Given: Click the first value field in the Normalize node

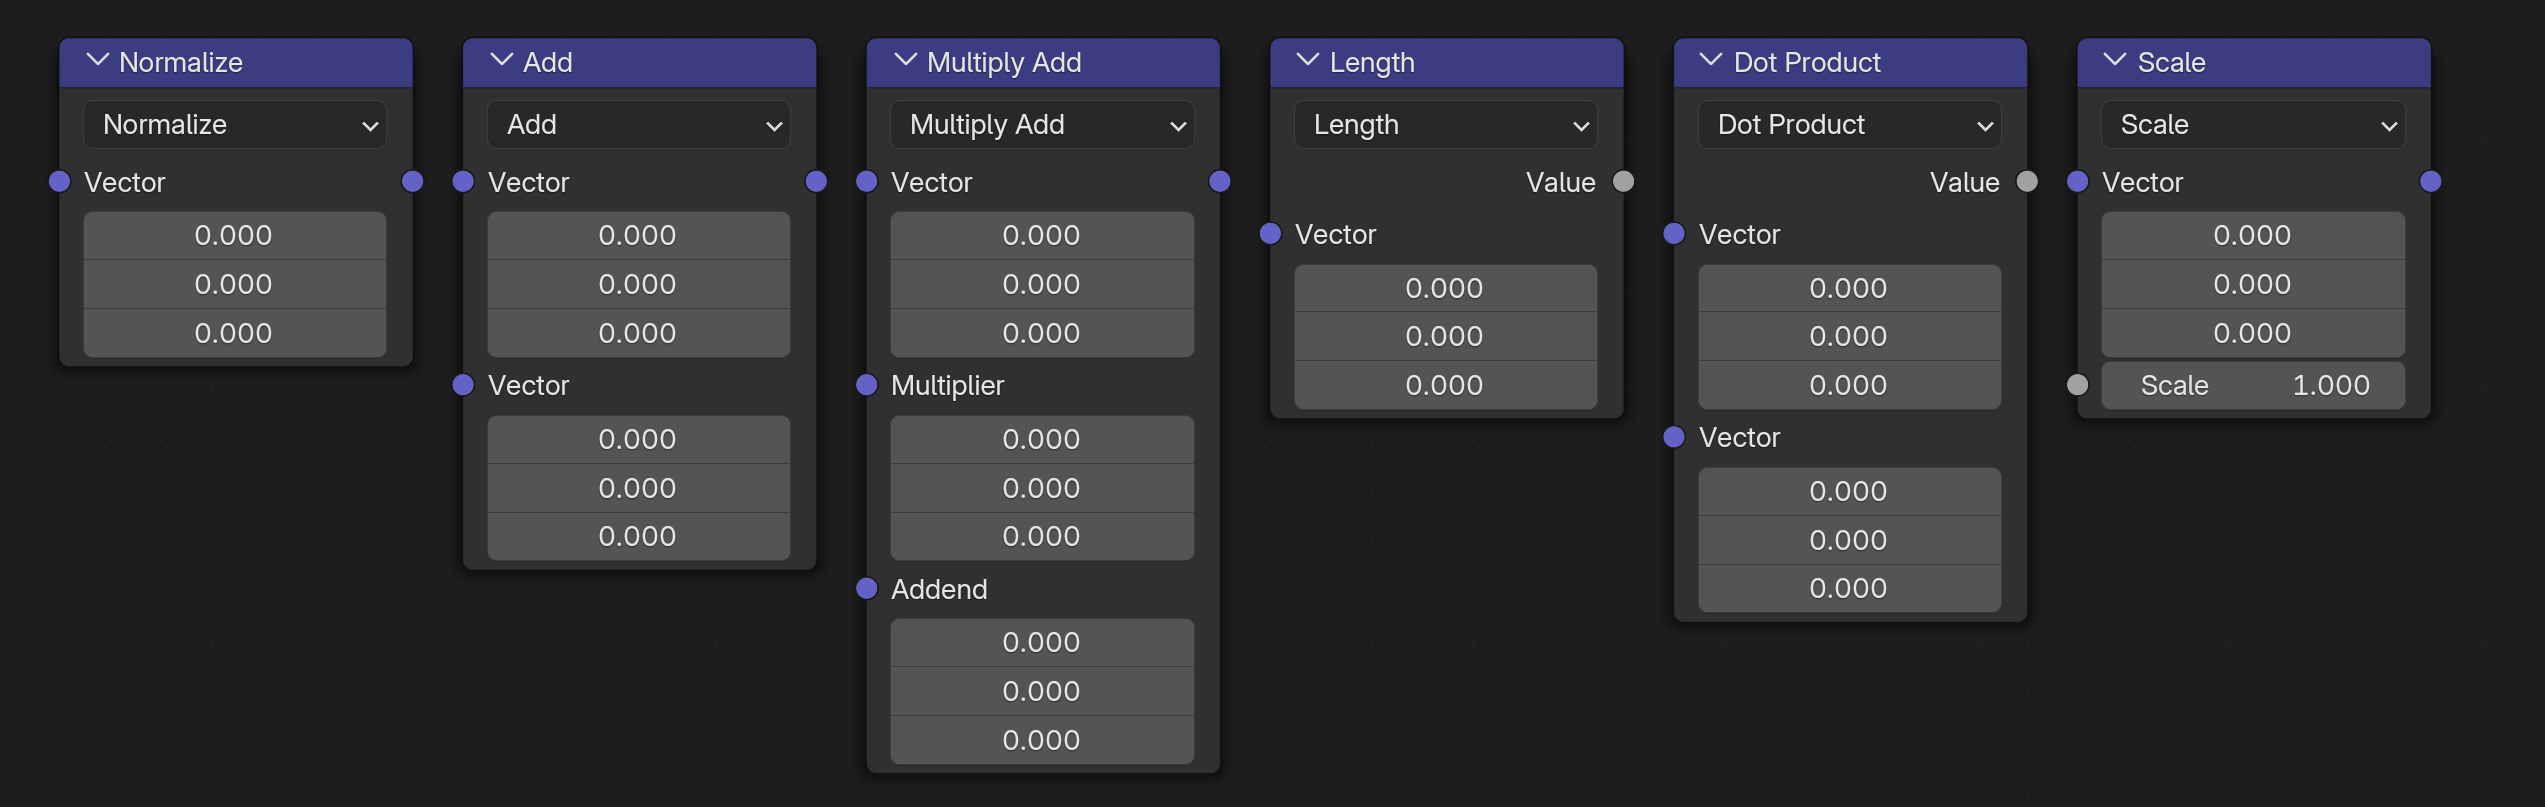Looking at the screenshot, I should [x=235, y=236].
